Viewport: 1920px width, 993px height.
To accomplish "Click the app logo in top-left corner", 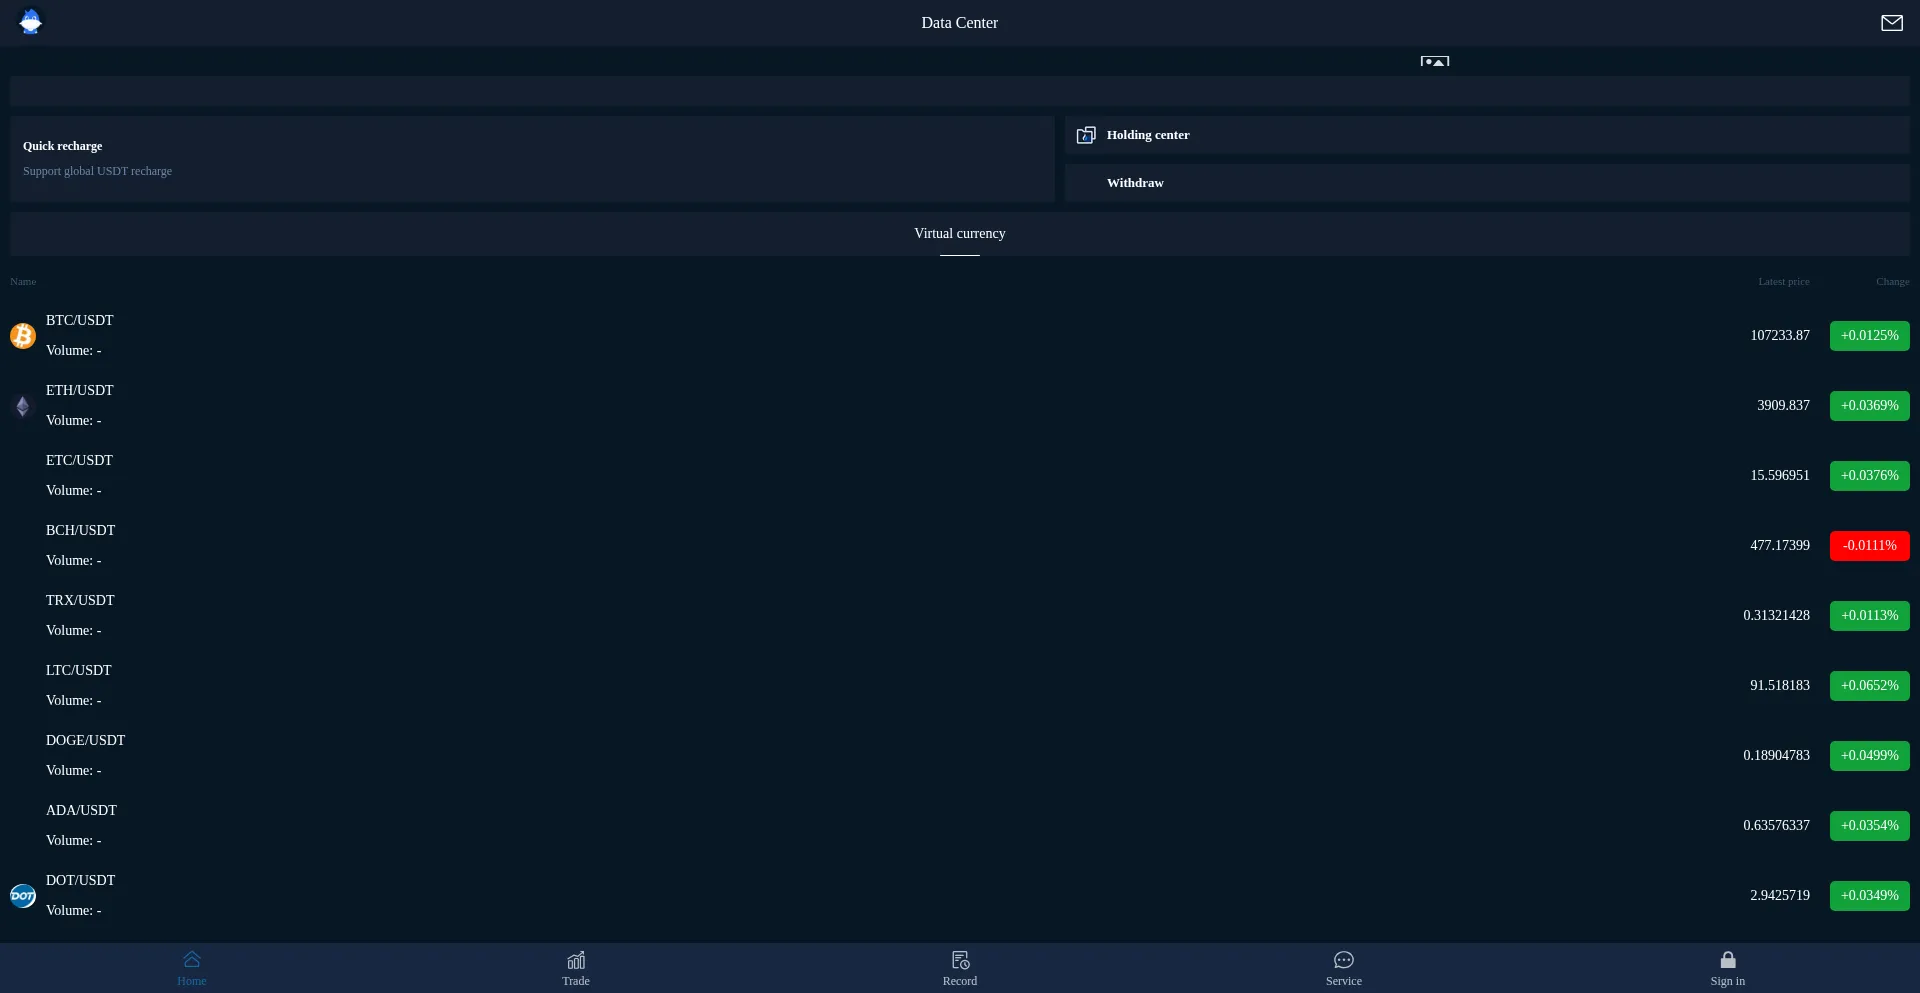I will 31,22.
